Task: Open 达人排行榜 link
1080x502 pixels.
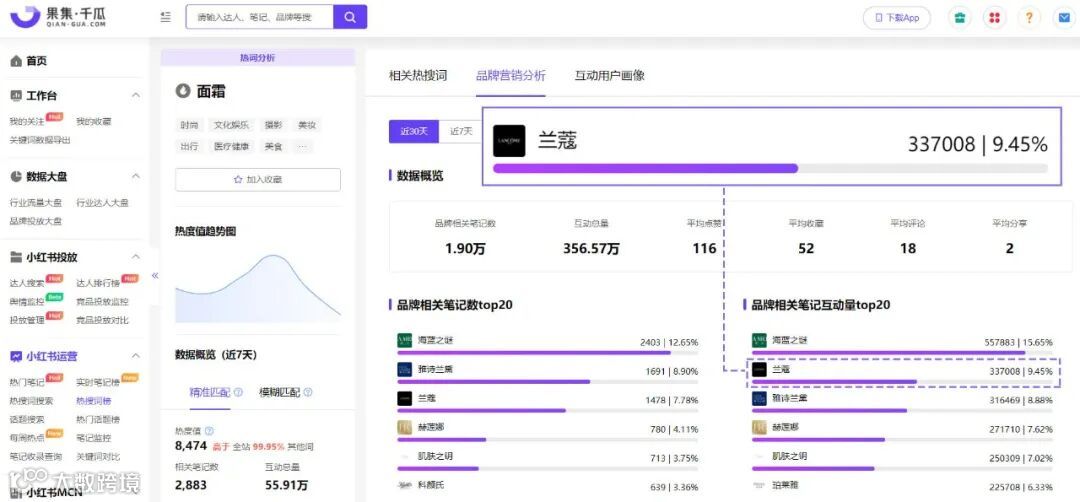Action: 98,283
